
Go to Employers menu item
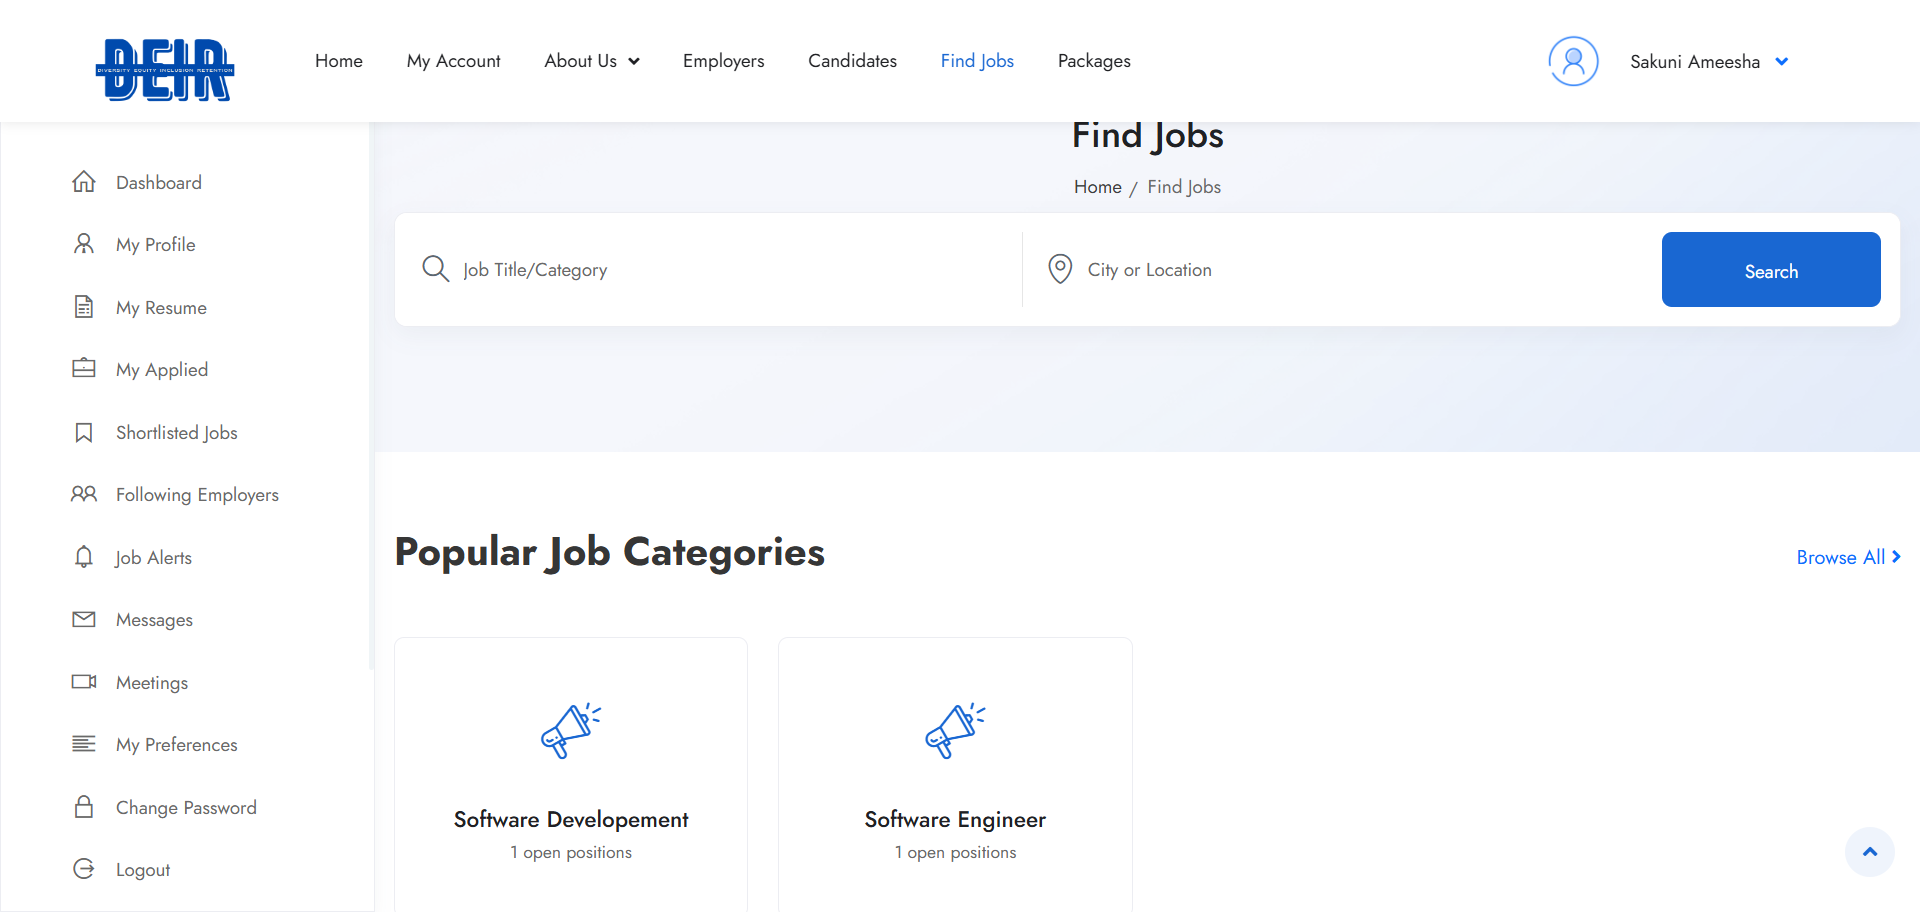point(723,61)
